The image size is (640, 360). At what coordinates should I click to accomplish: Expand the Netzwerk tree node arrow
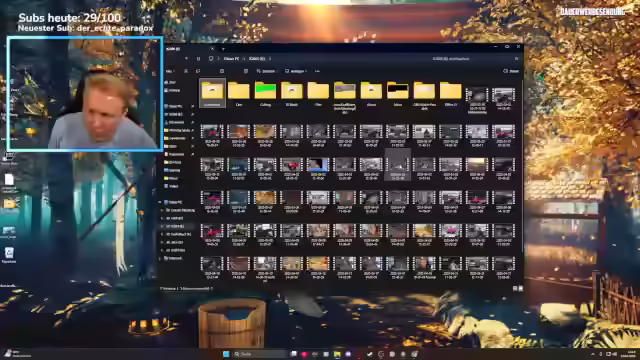coord(160,258)
